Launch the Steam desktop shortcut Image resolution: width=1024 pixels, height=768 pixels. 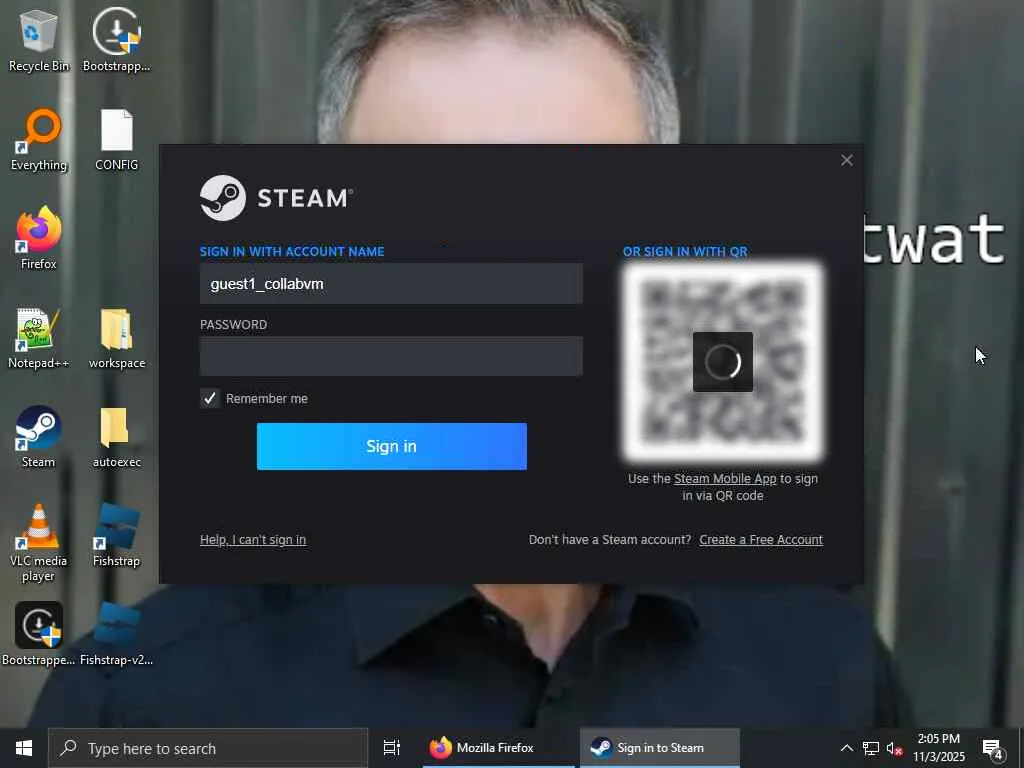coord(39,436)
